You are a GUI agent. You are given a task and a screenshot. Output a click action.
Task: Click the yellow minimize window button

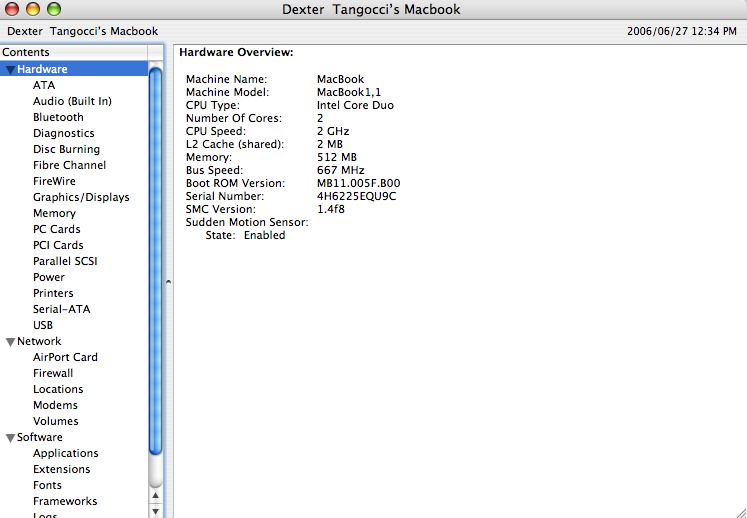point(33,9)
